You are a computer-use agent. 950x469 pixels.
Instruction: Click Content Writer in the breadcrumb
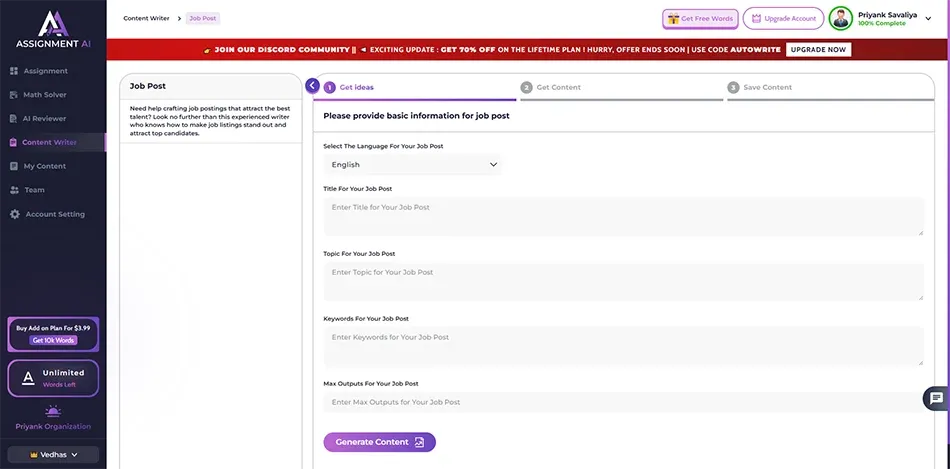click(x=146, y=18)
